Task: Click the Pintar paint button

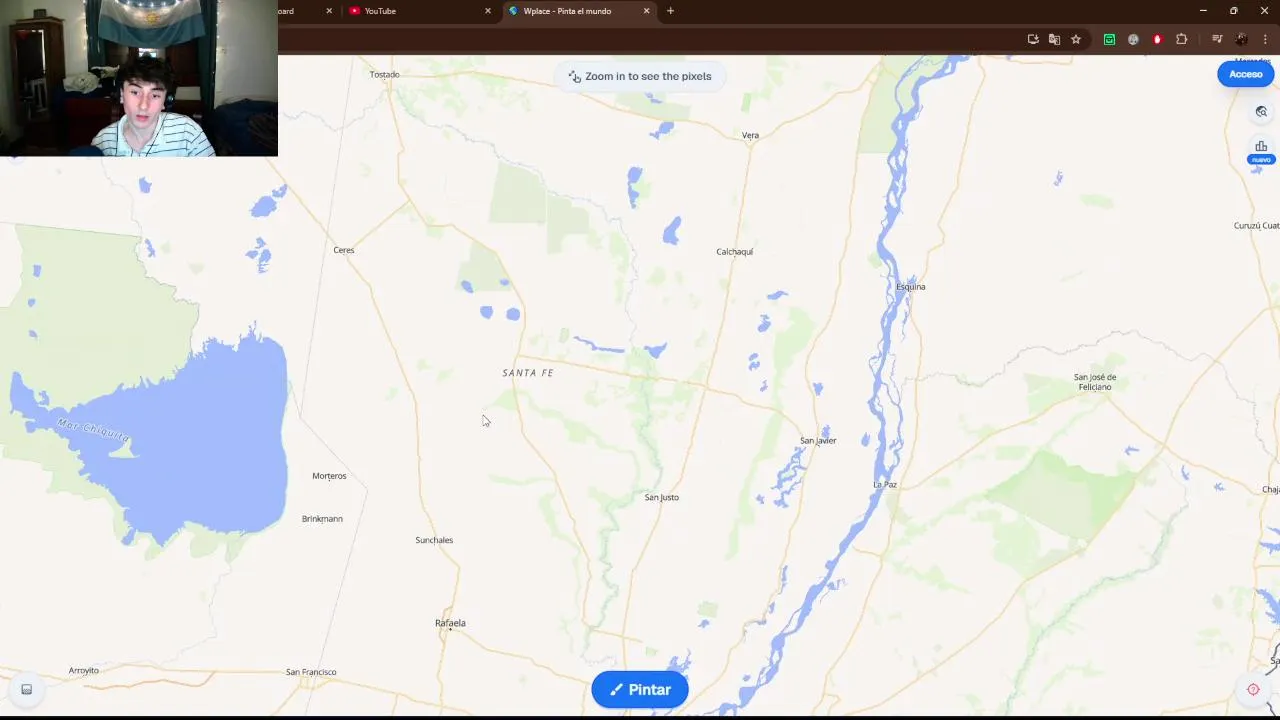Action: pos(640,690)
